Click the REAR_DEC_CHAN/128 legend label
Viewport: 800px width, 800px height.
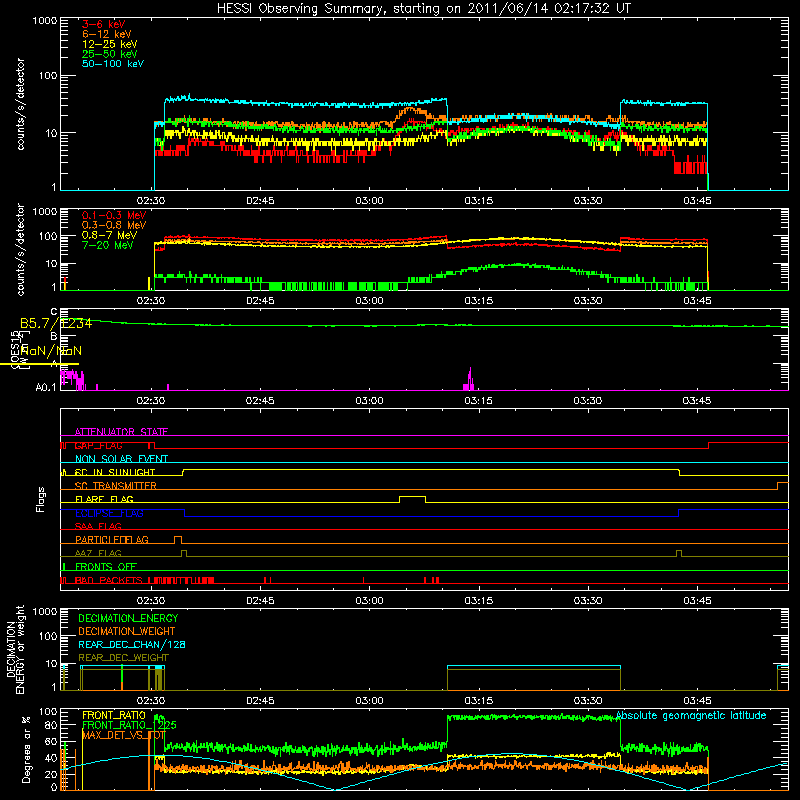(132, 645)
